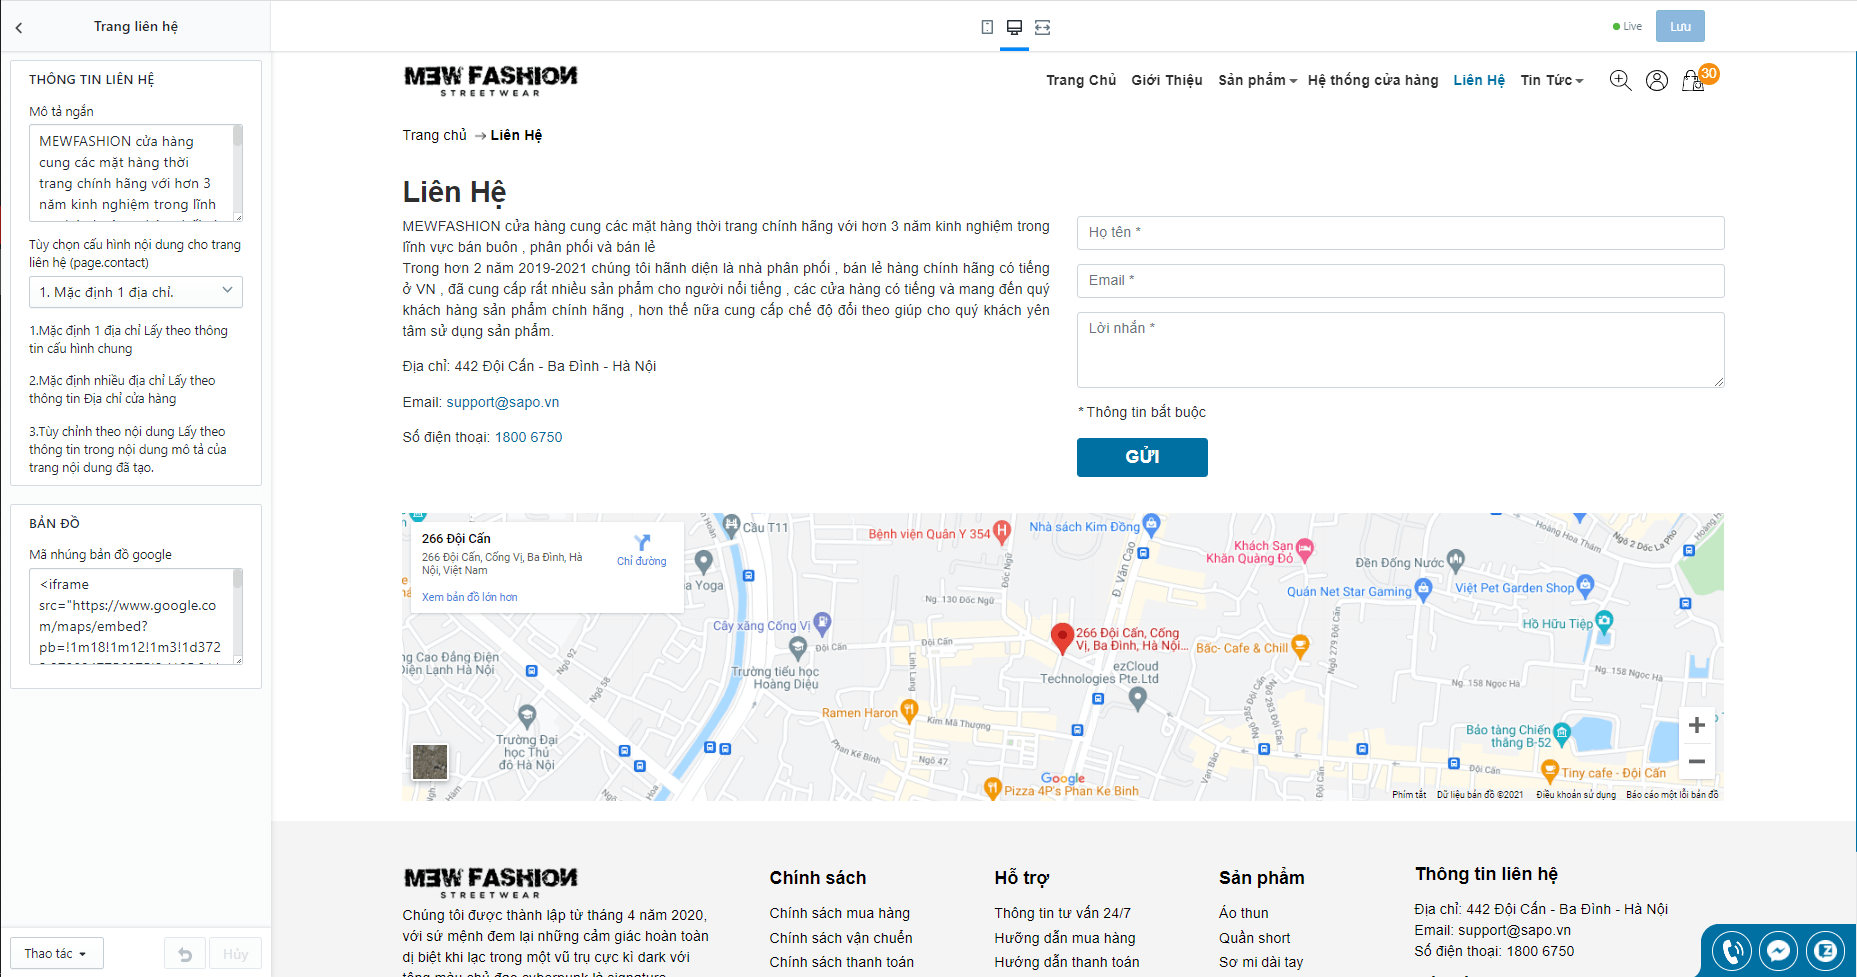Click Điều khoản sử dụng map link

point(1576,795)
